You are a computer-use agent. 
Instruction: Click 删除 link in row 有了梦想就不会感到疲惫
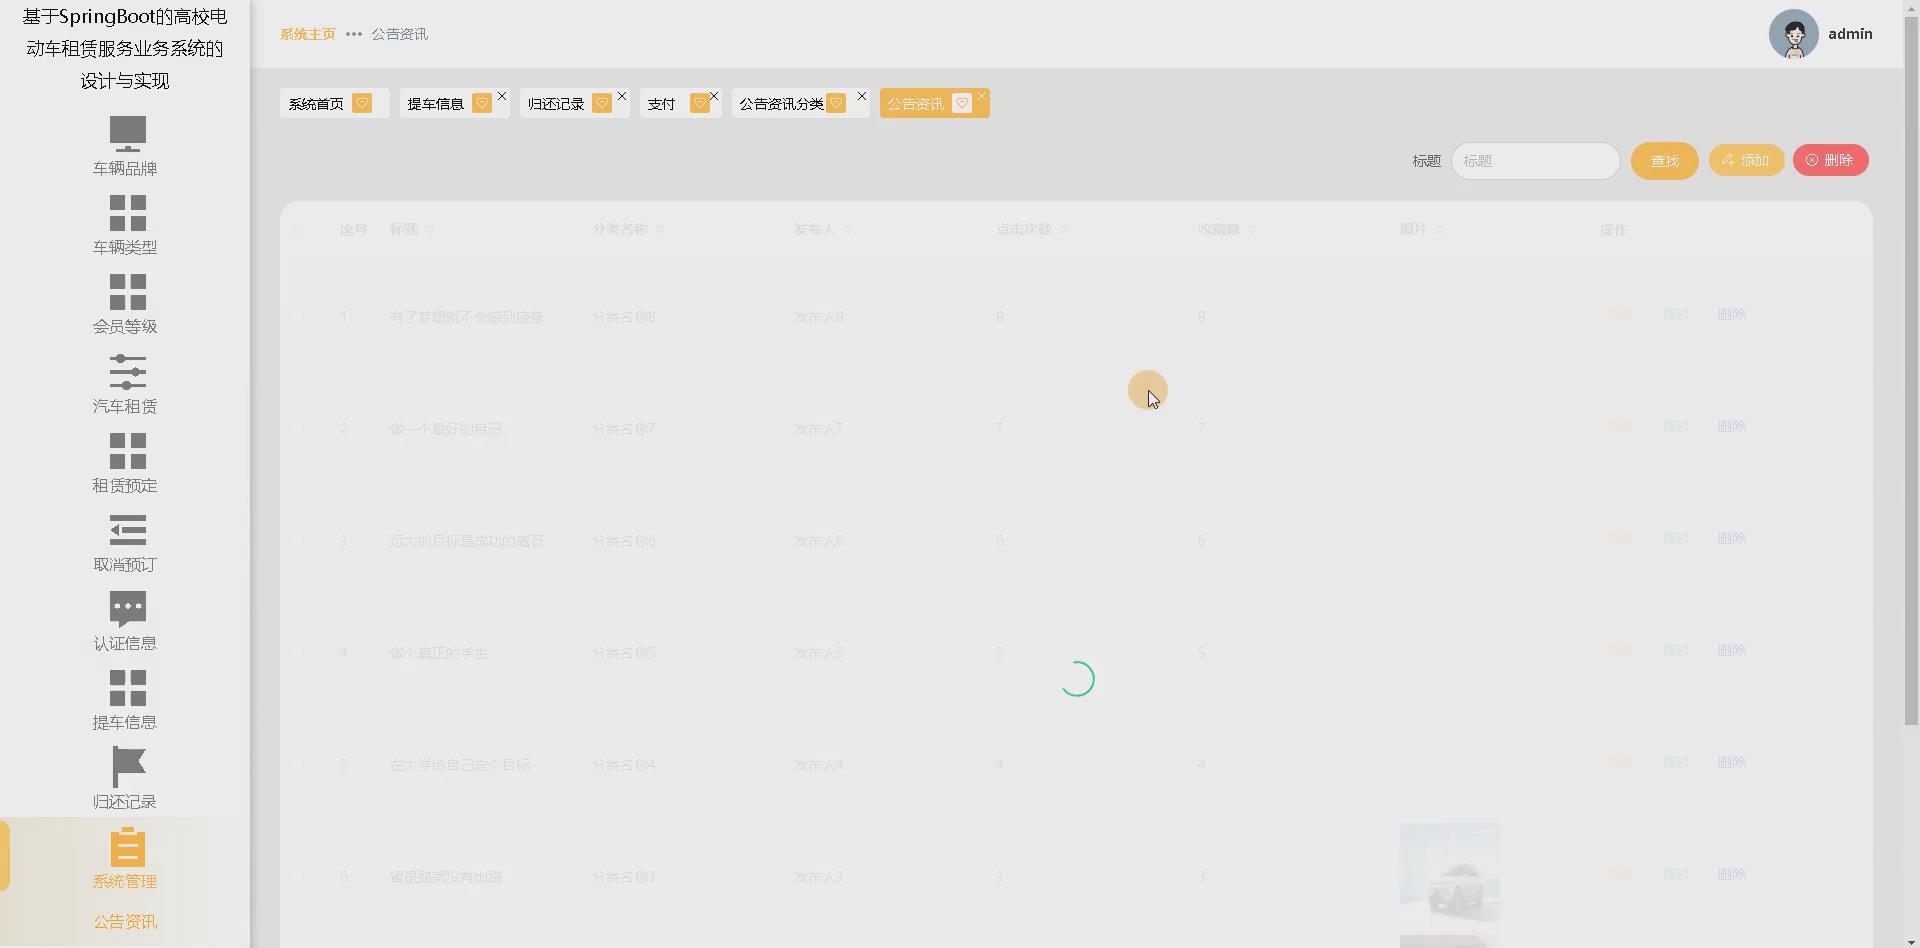pos(1731,314)
